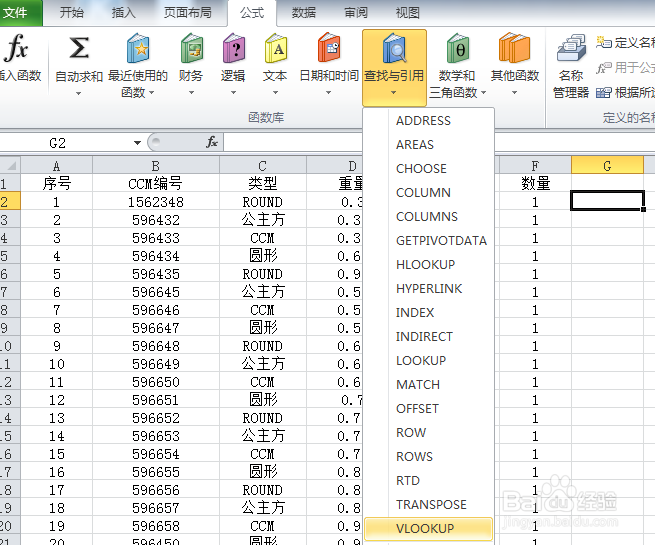This screenshot has width=655, height=545.
Task: Open the Name Box dropdown arrow
Action: point(137,143)
